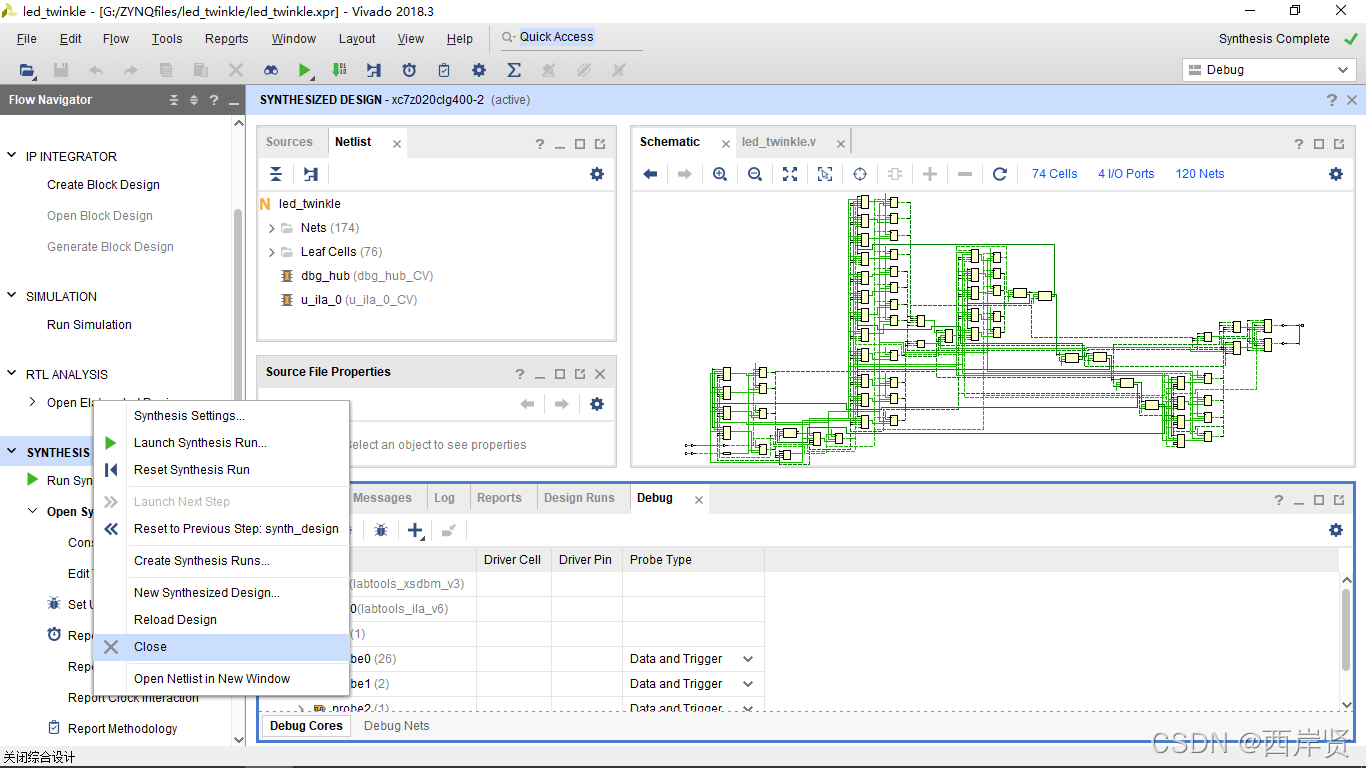Go back in Schematic view
Image resolution: width=1366 pixels, height=768 pixels.
click(x=650, y=174)
